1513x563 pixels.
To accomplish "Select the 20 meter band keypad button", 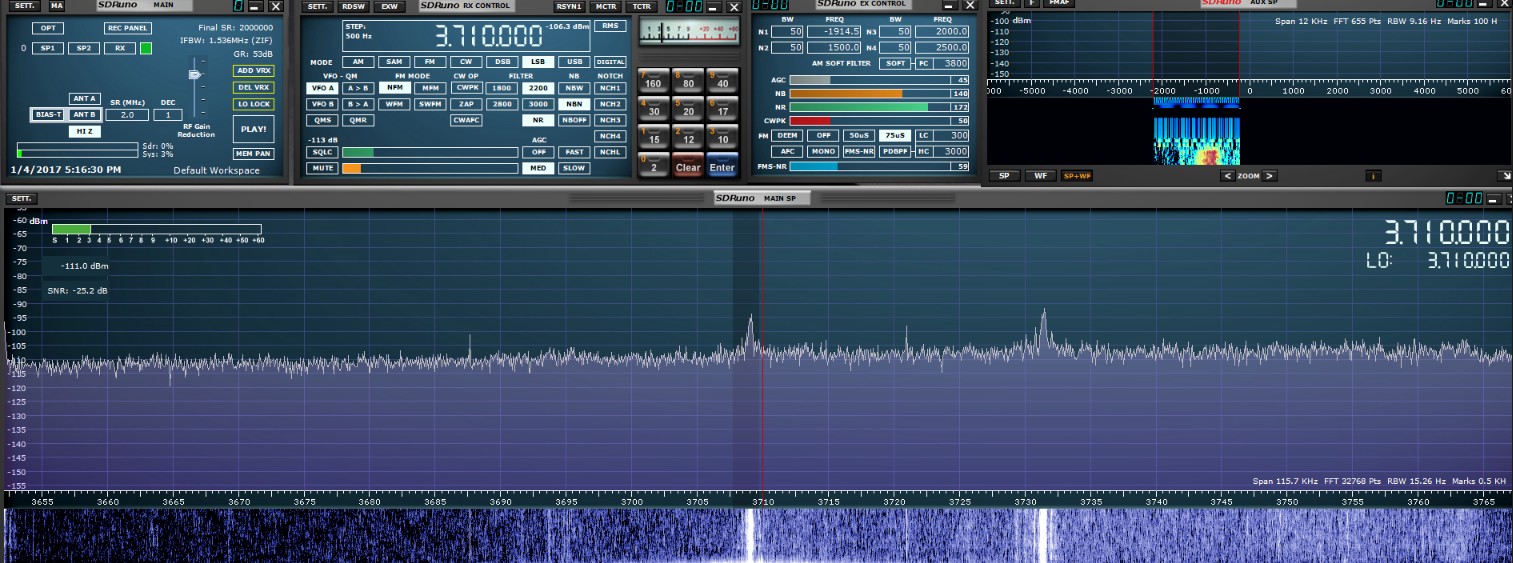I will [x=687, y=109].
